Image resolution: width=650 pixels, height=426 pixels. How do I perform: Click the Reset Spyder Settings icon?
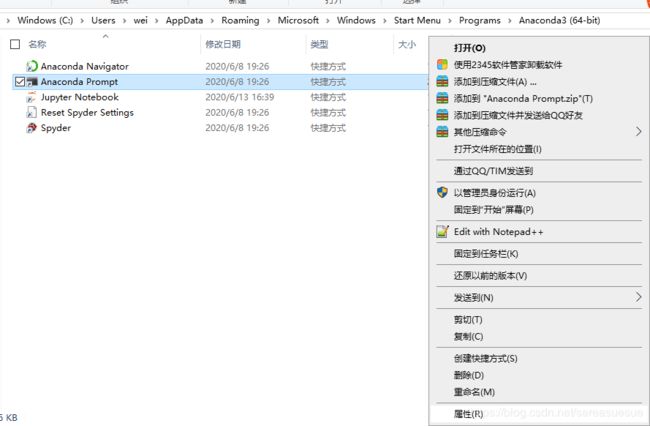tap(32, 112)
